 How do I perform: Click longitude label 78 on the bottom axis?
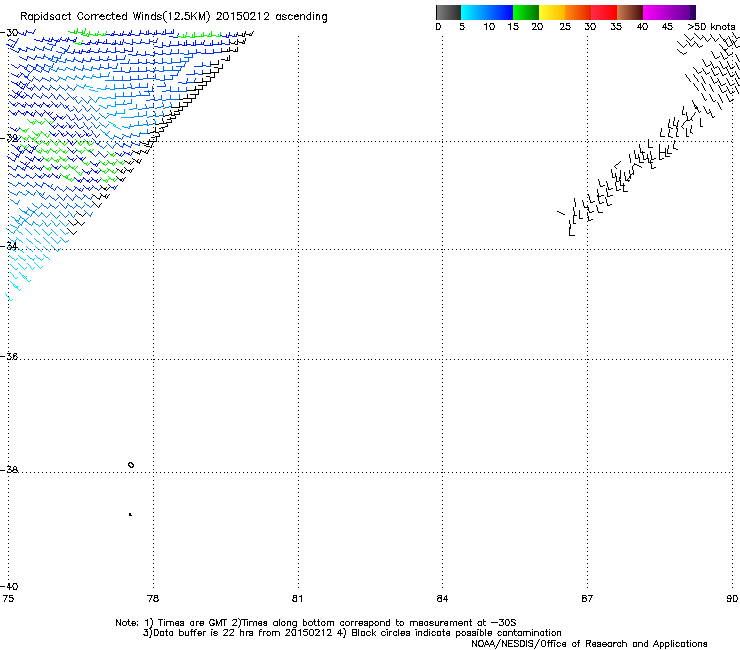(x=153, y=599)
